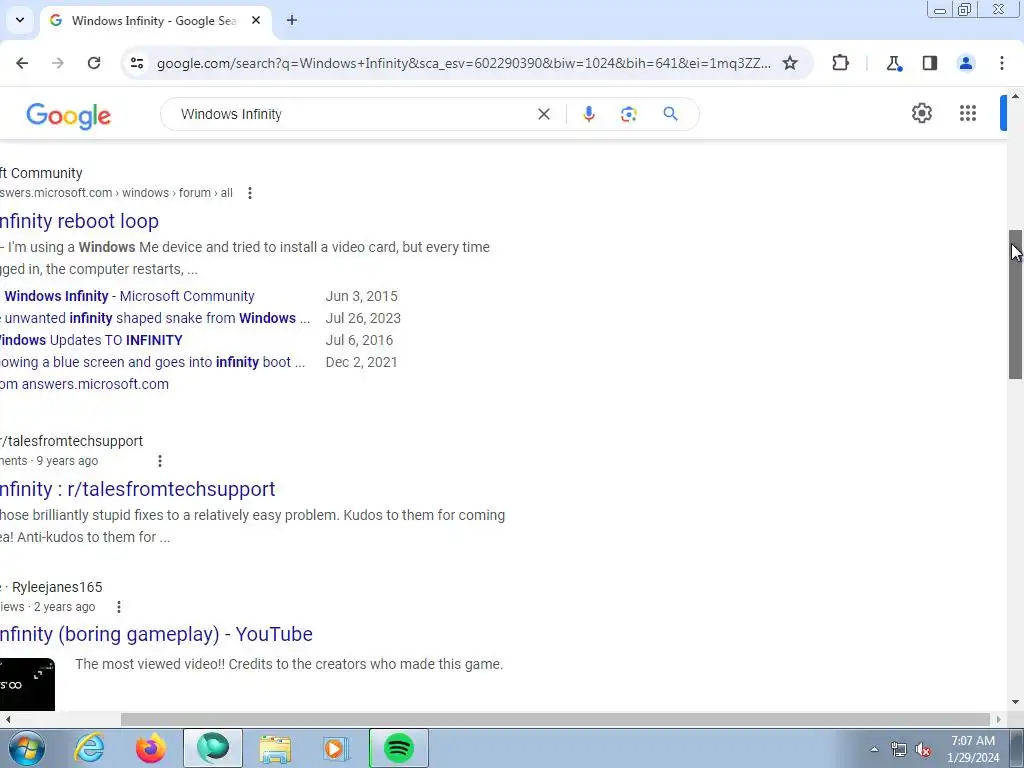Screen dimensions: 1024x768
Task: Open the tab search dropdown arrow
Action: [20, 20]
